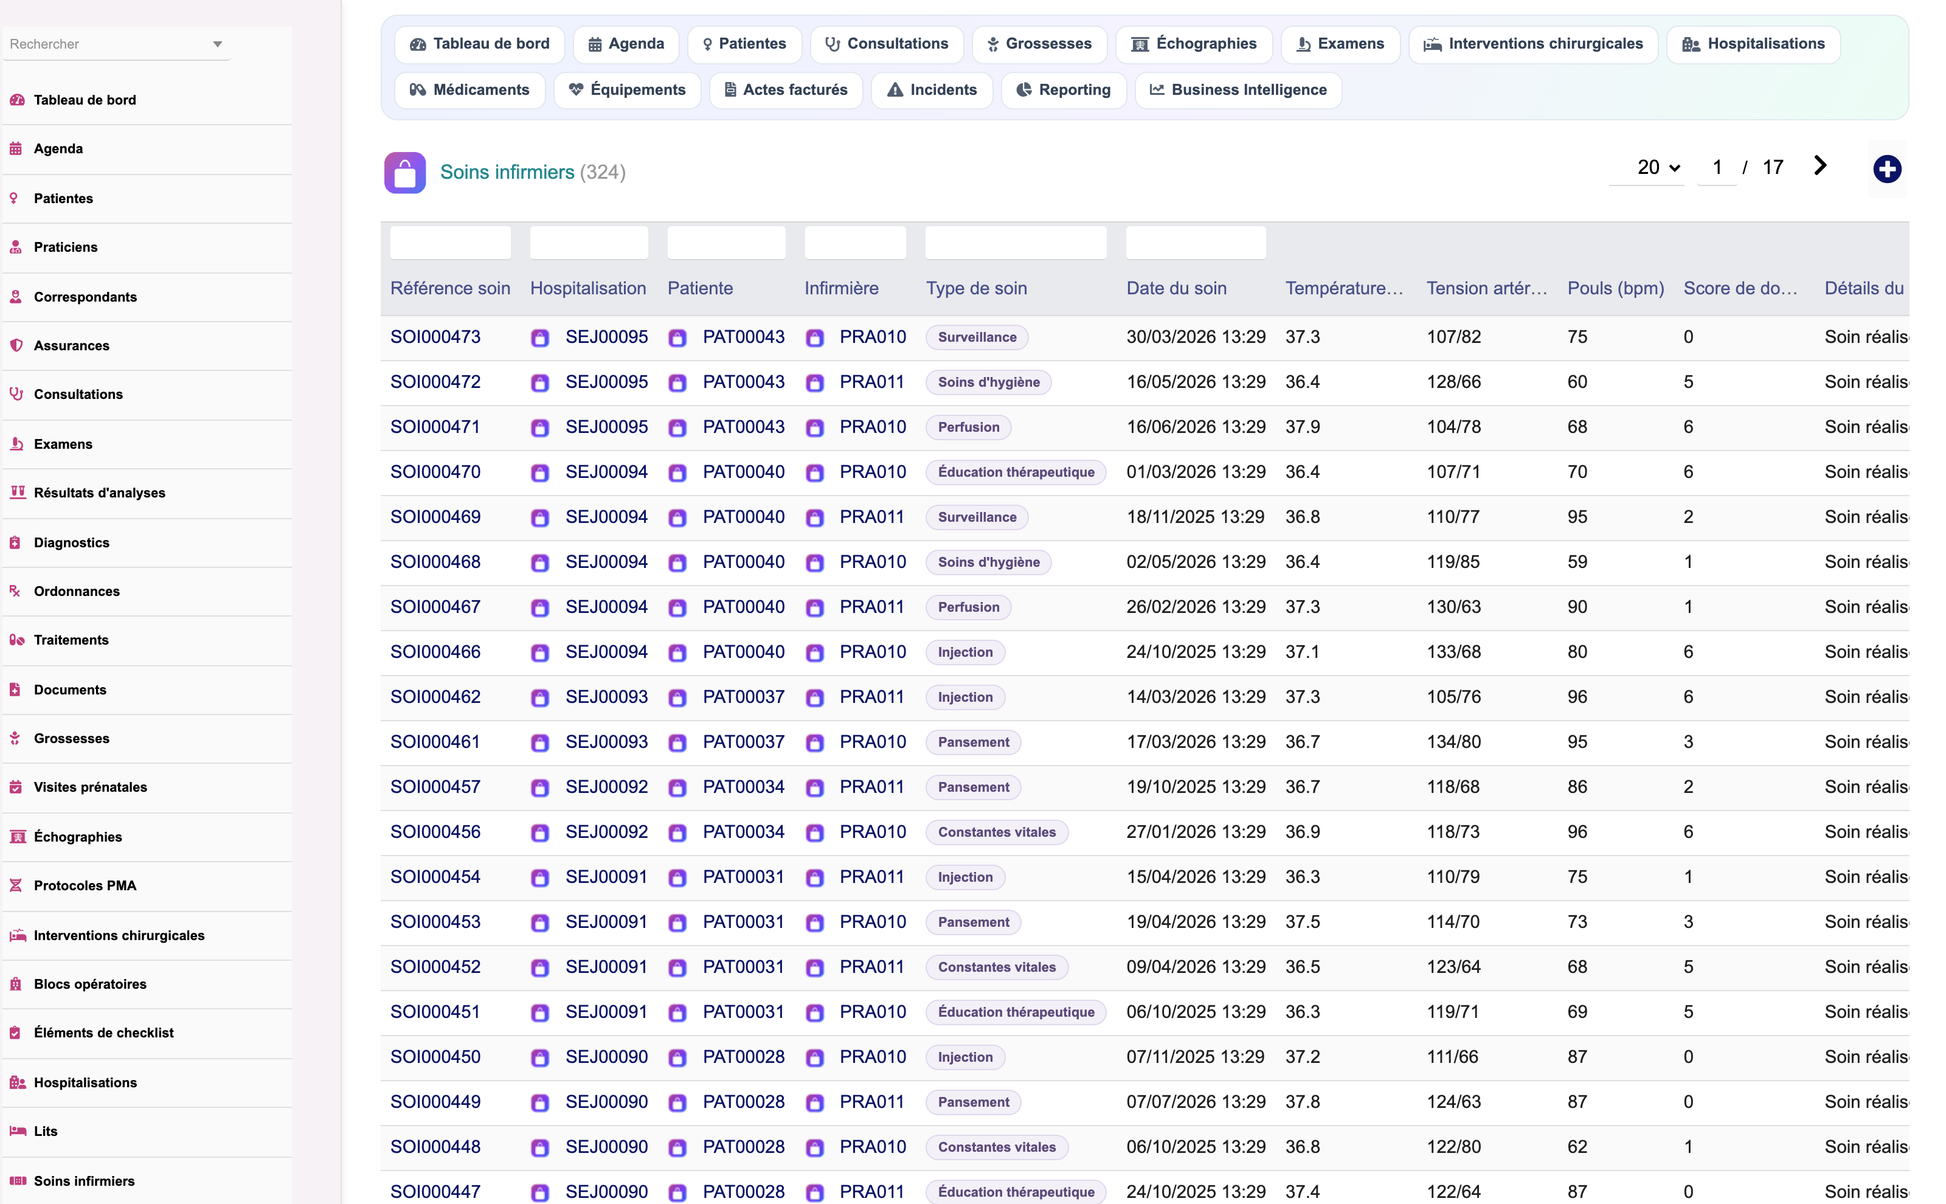Image resolution: width=1946 pixels, height=1204 pixels.
Task: Click the Tableau de bord sidebar icon
Action: (x=17, y=100)
